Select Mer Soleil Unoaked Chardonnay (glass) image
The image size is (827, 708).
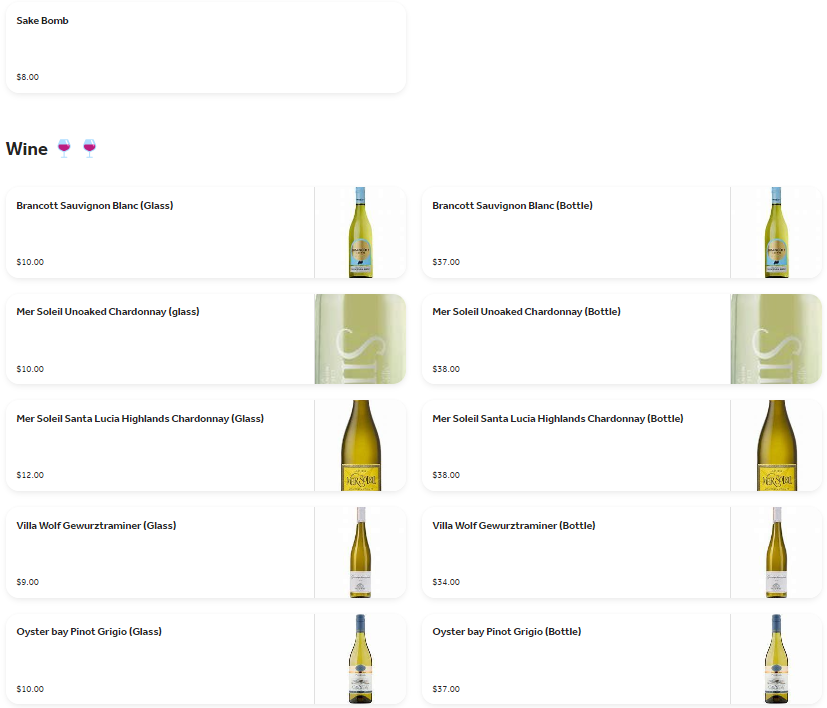(360, 339)
